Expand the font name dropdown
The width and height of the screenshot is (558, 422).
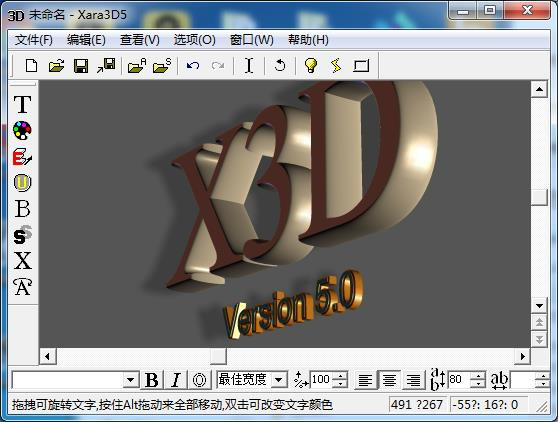(x=131, y=380)
